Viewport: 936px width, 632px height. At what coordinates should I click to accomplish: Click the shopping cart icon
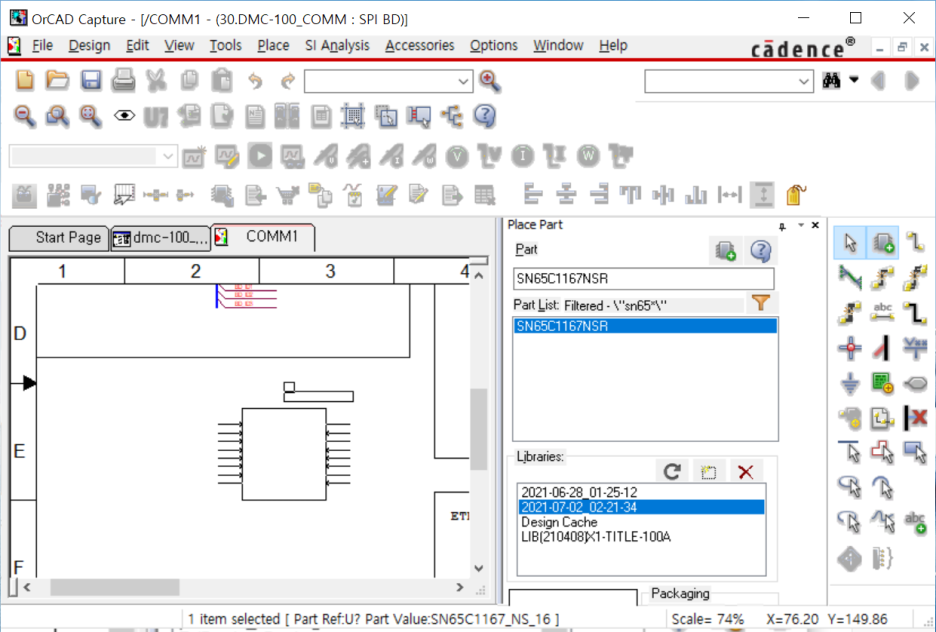(x=288, y=195)
